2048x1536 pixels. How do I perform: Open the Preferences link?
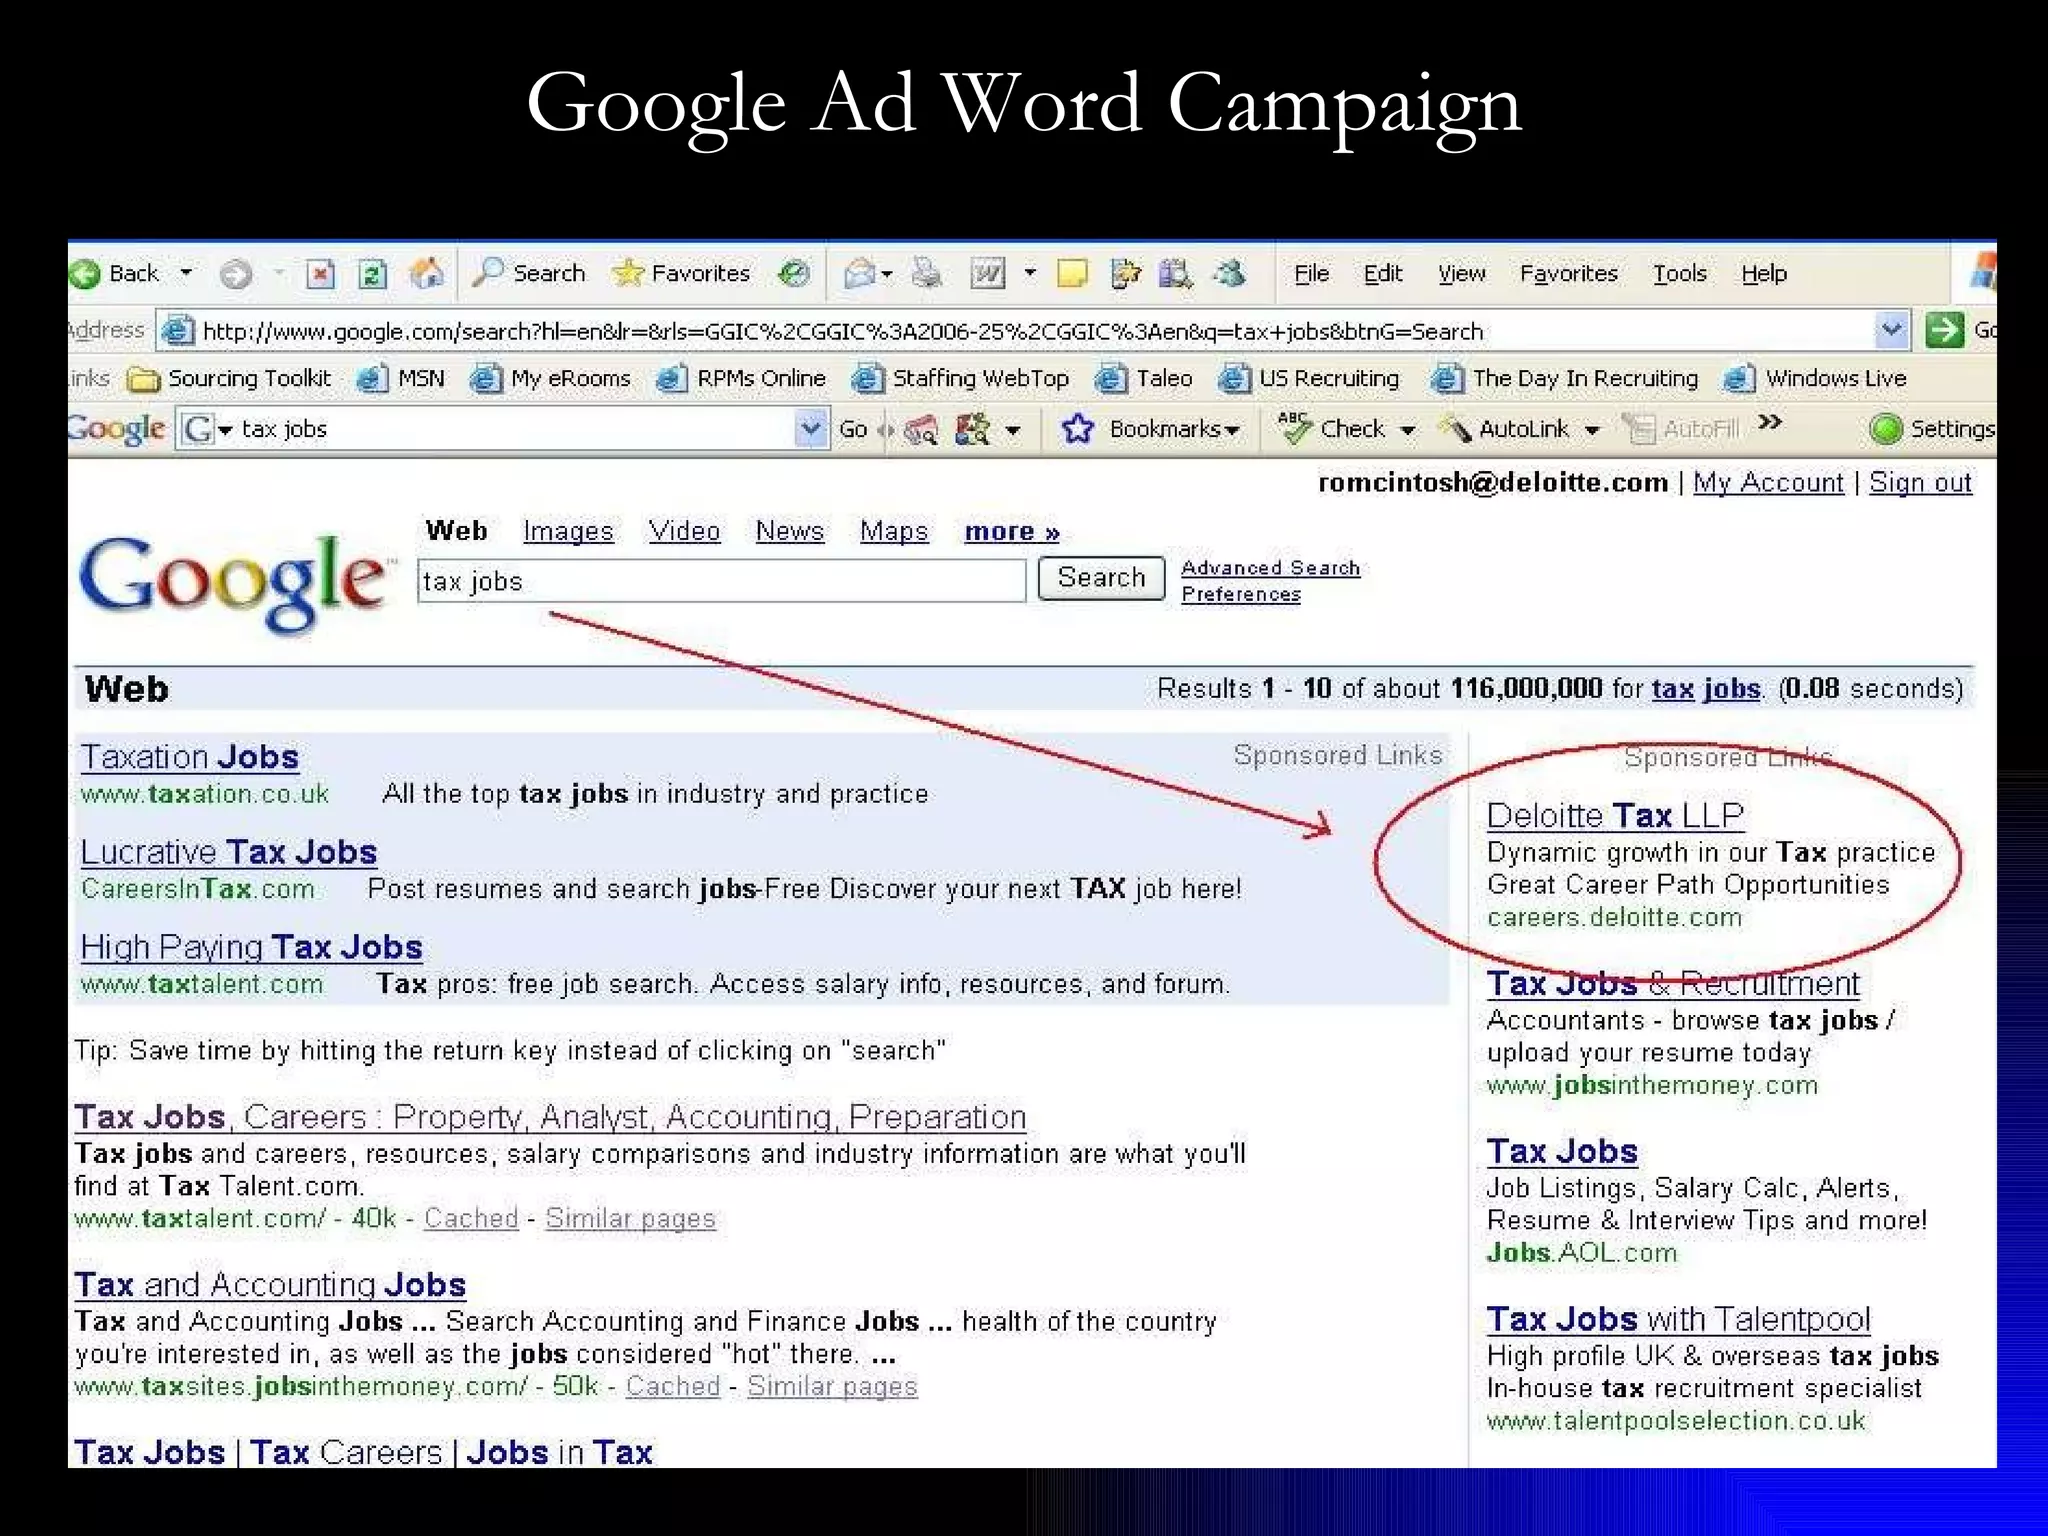coord(1241,594)
